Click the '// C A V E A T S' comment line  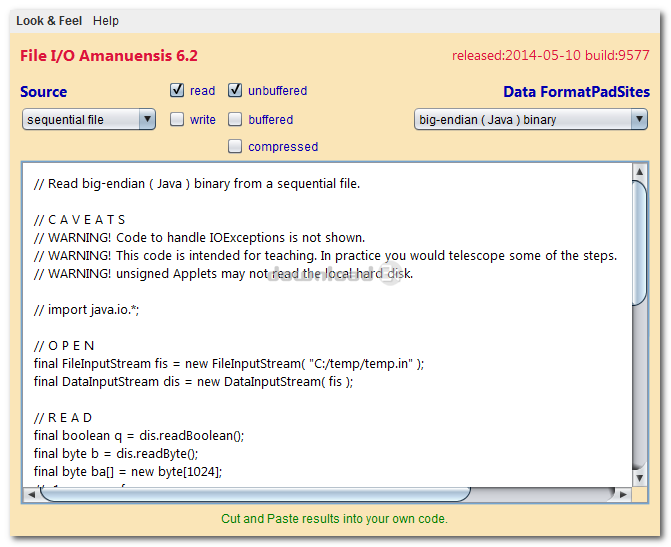tap(80, 220)
